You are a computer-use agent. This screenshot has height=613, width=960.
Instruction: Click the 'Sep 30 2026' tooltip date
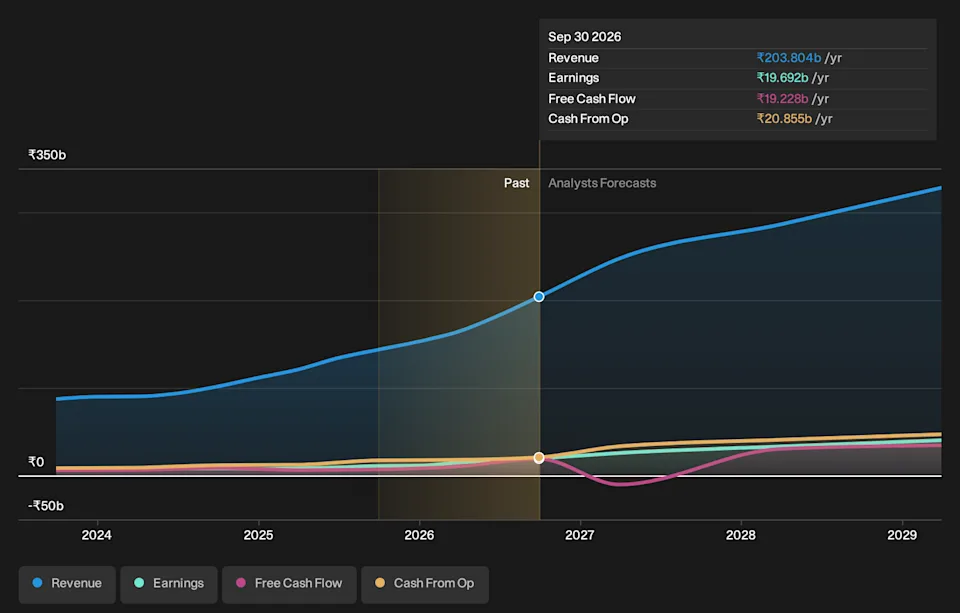(585, 37)
